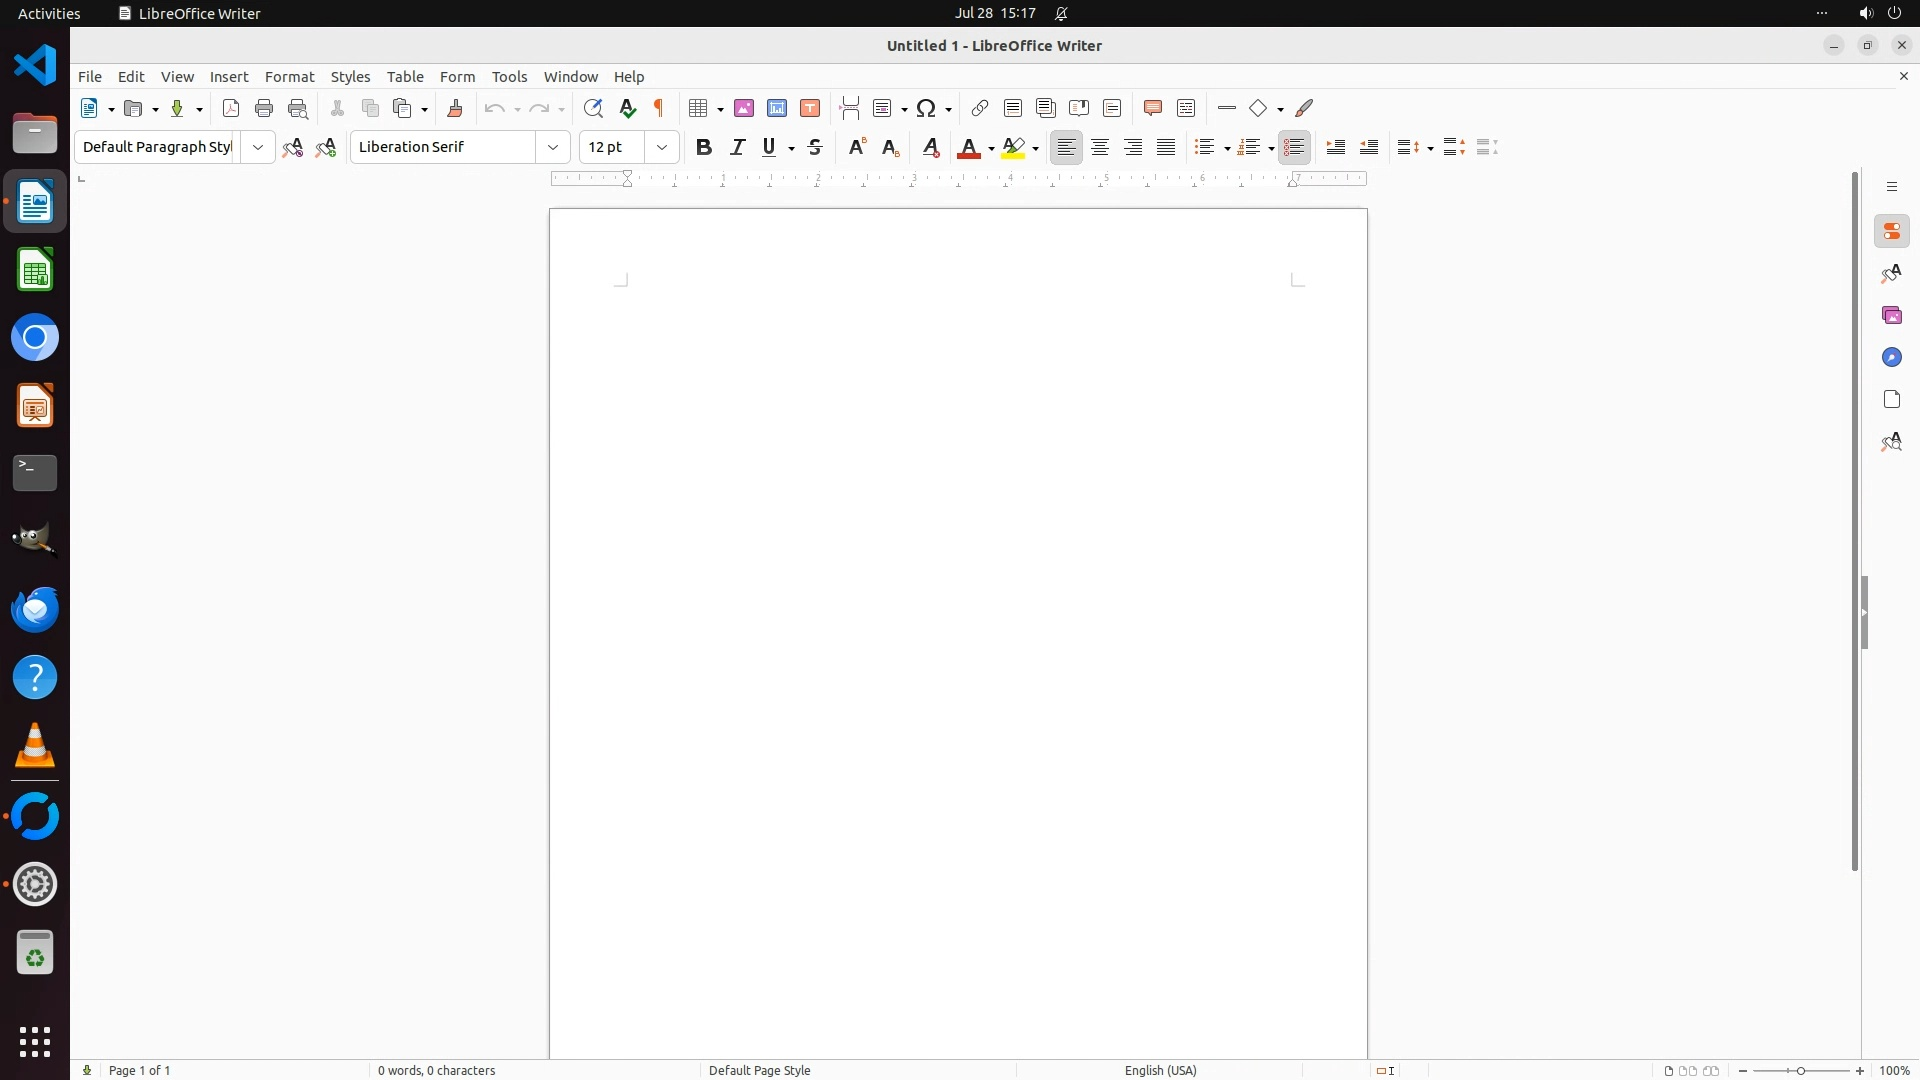Open Thunderbird from the Ubuntu dock
Screen dimensions: 1920x1080
coord(35,610)
